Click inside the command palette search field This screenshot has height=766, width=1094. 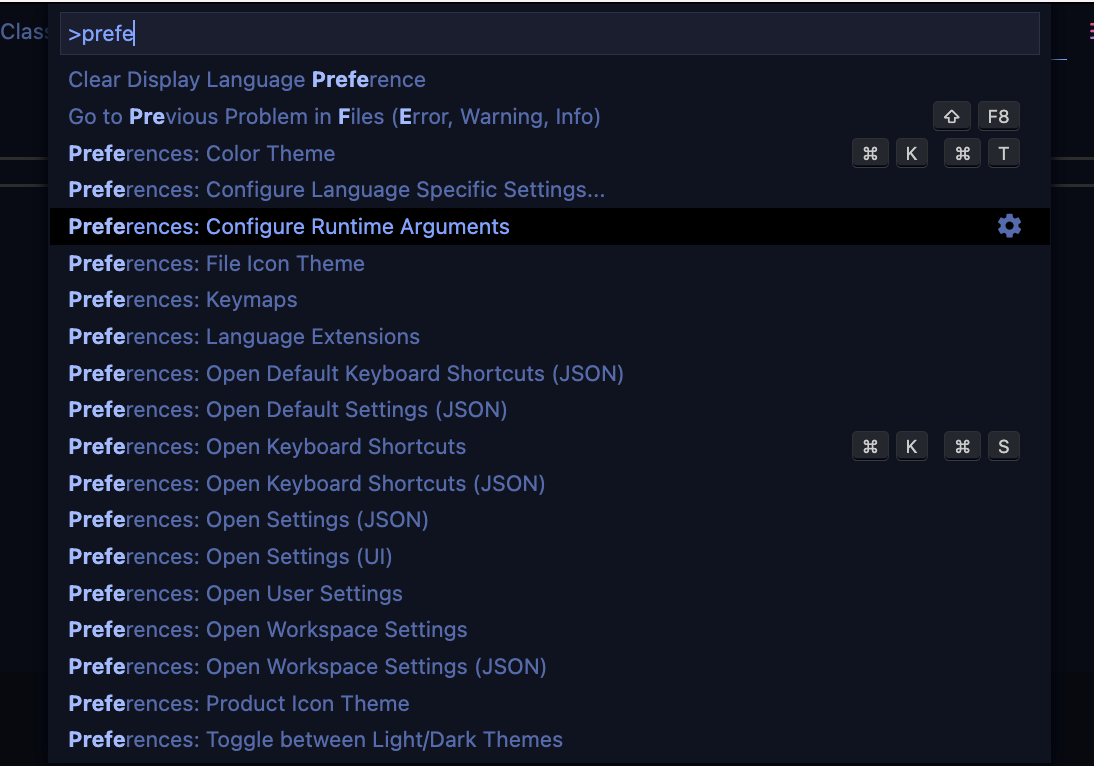pyautogui.click(x=550, y=33)
